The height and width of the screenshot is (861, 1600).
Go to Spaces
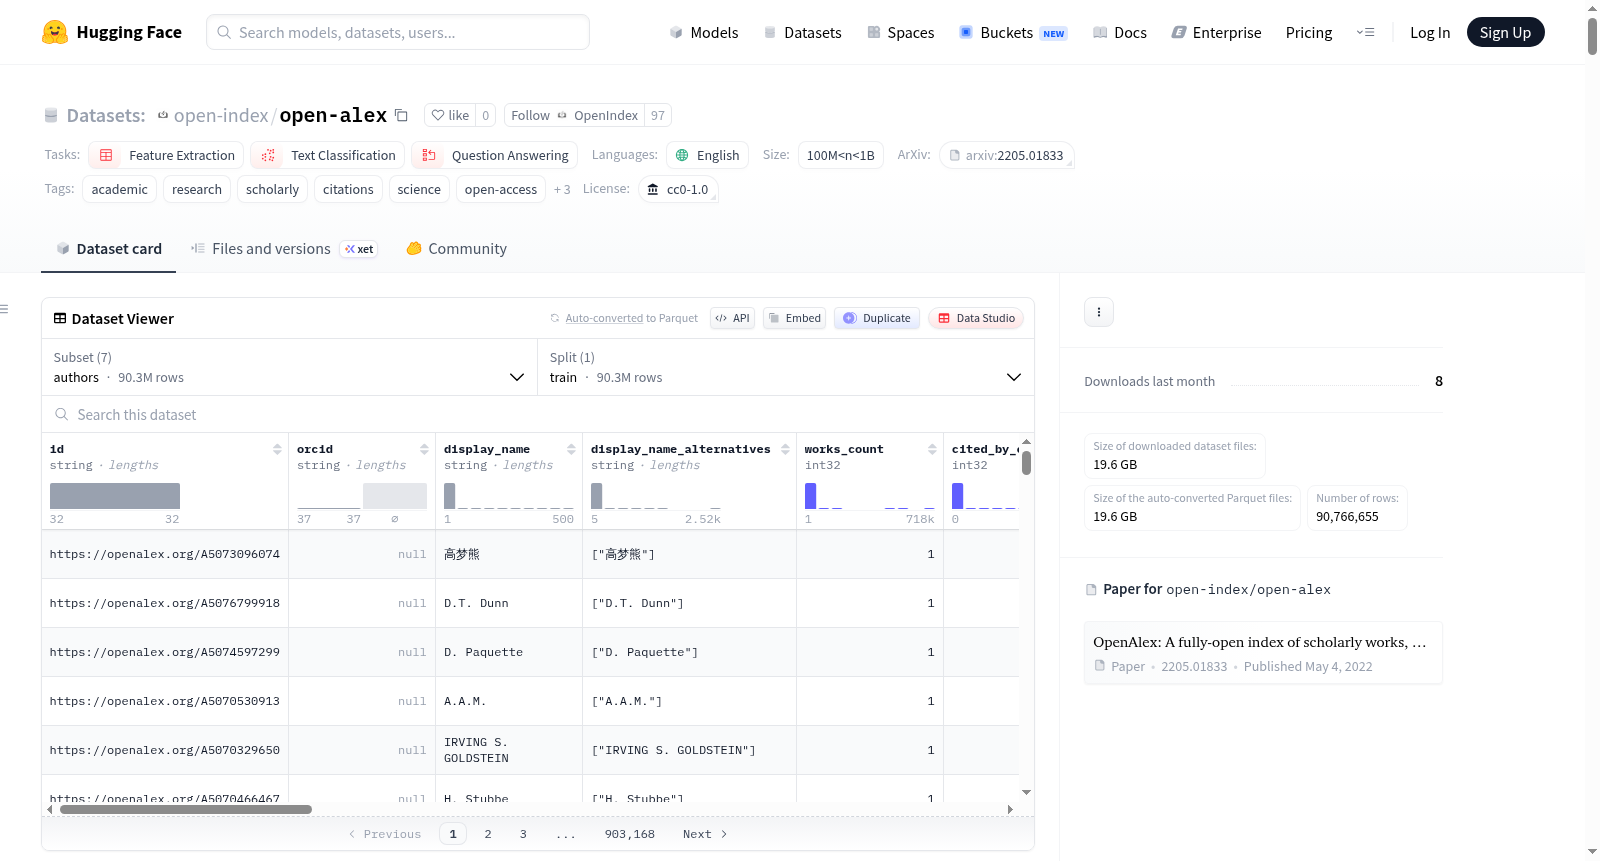900,32
